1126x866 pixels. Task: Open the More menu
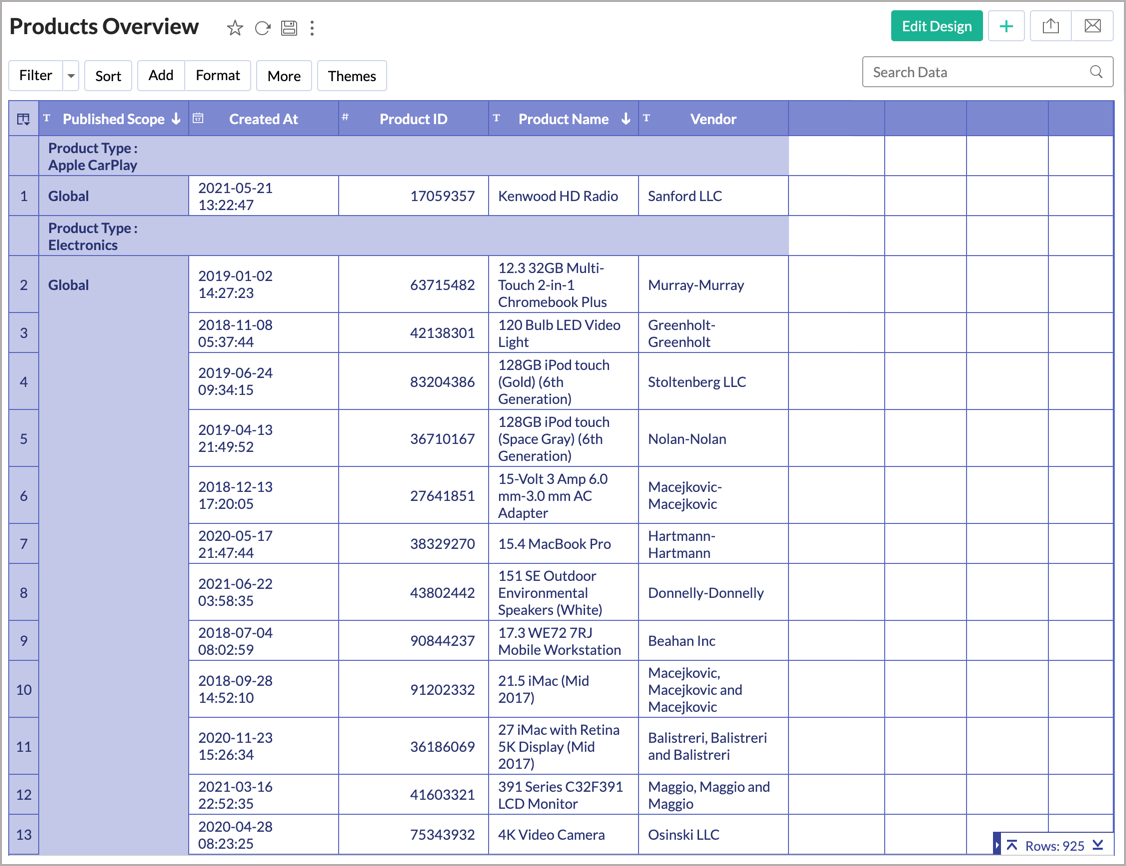[284, 76]
